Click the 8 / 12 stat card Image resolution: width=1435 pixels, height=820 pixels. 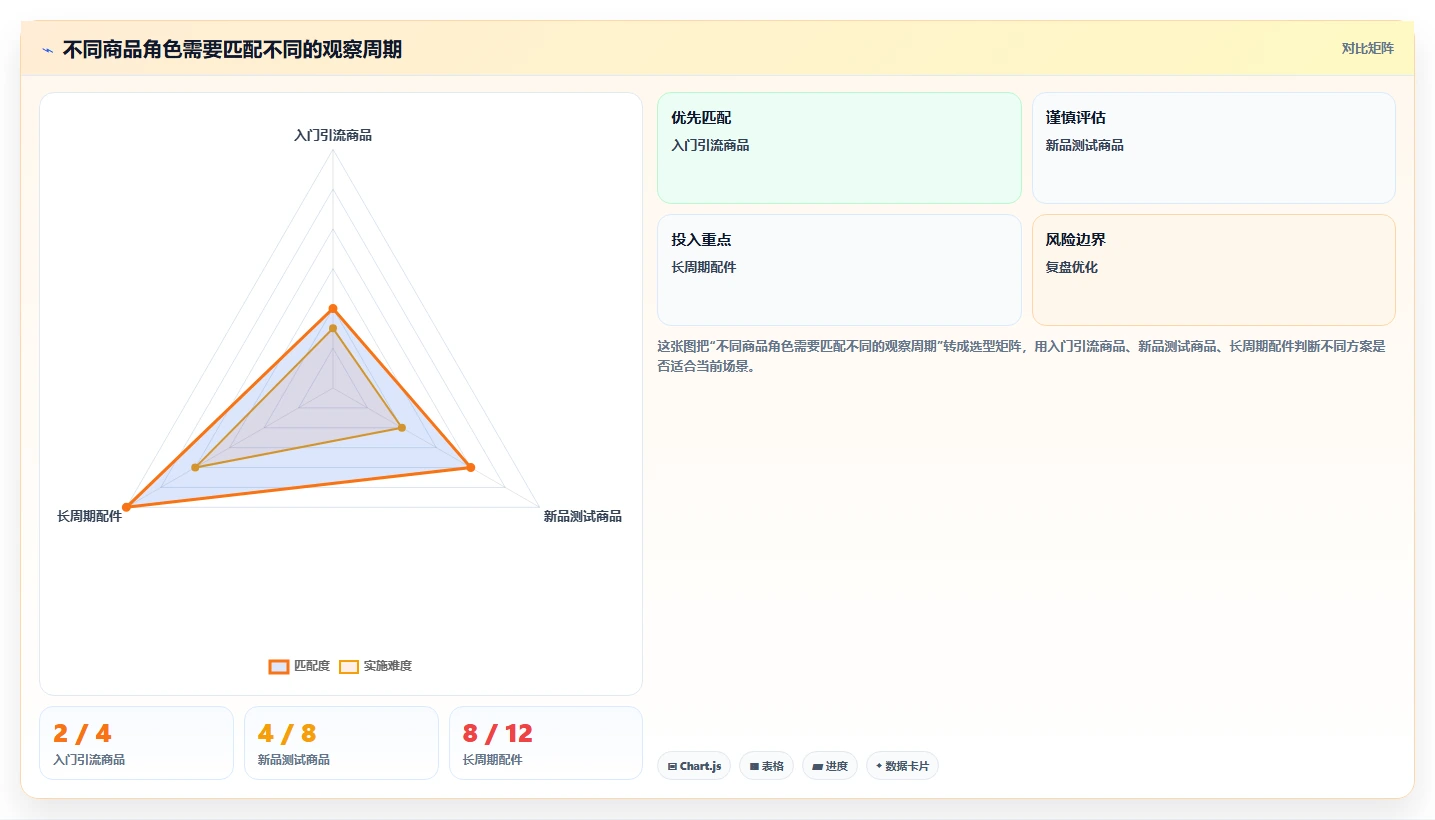(x=546, y=743)
